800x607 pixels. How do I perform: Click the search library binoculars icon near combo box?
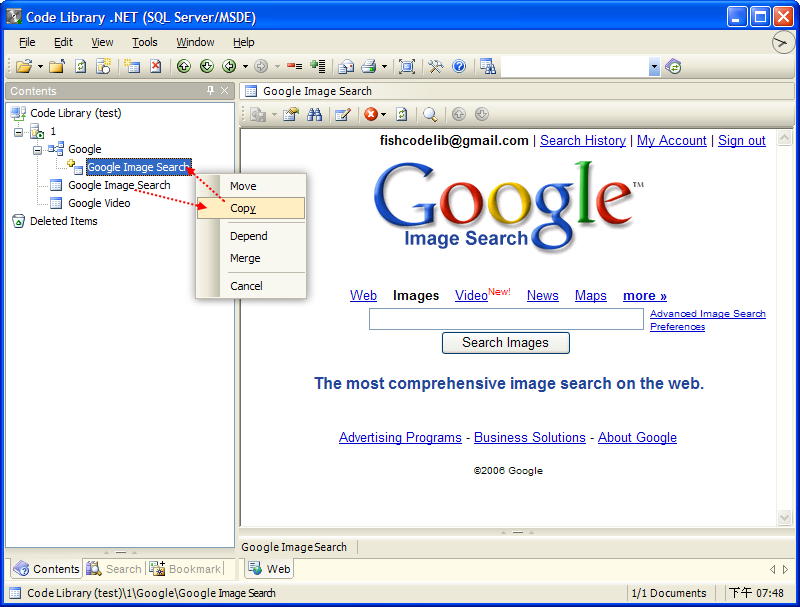click(x=488, y=67)
